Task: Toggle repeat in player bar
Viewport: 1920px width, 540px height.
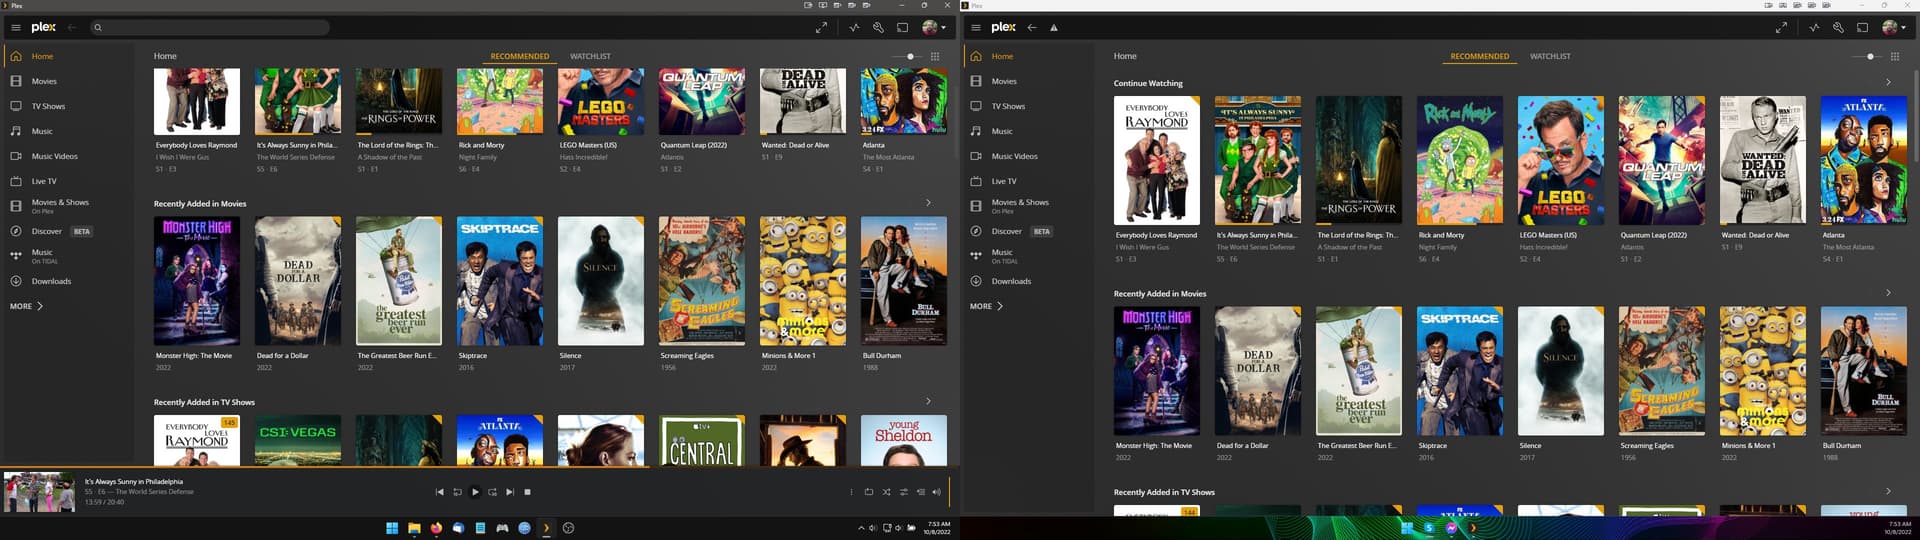Action: pyautogui.click(x=869, y=492)
